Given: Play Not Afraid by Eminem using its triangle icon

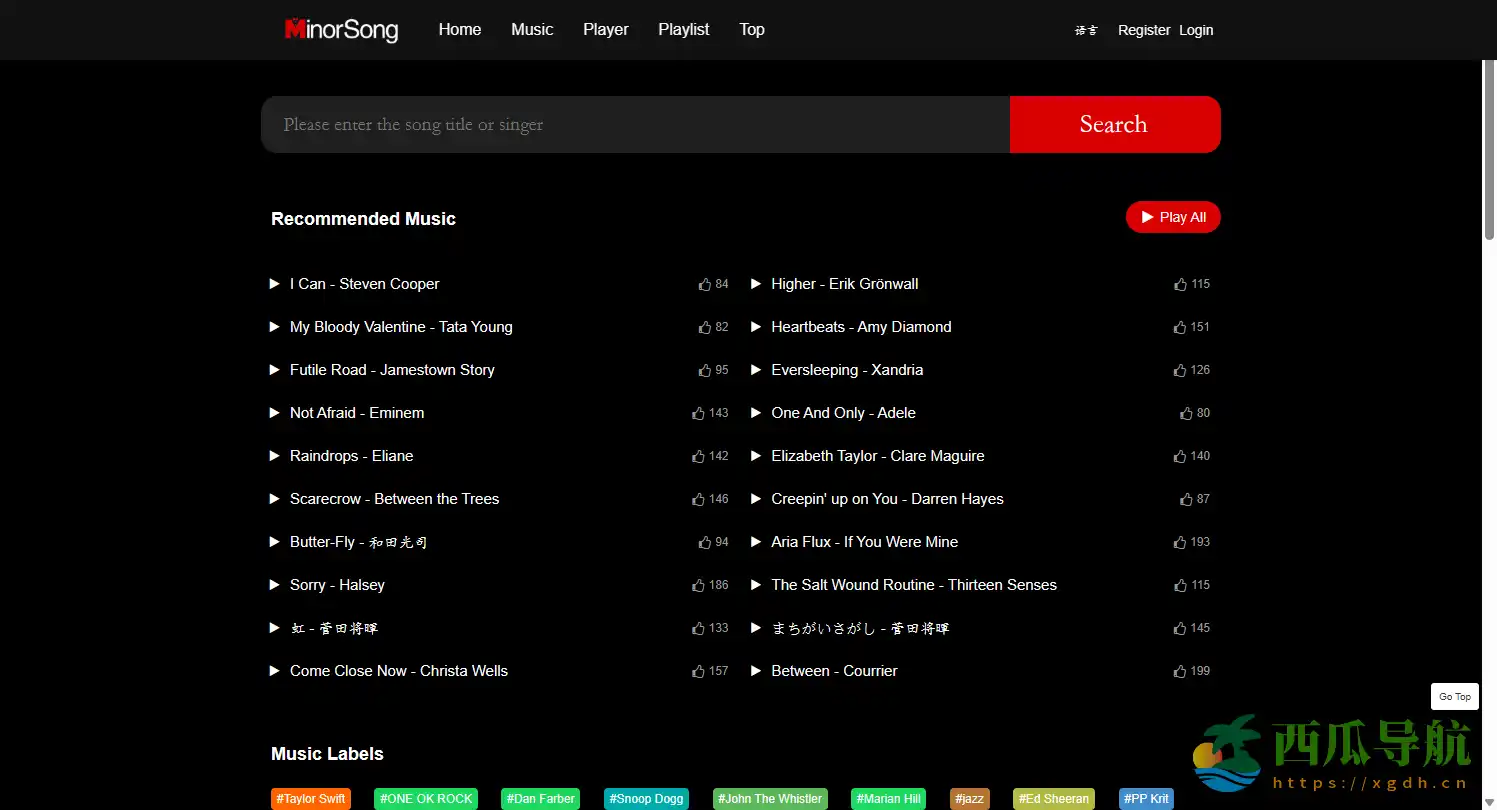Looking at the screenshot, I should coord(275,413).
